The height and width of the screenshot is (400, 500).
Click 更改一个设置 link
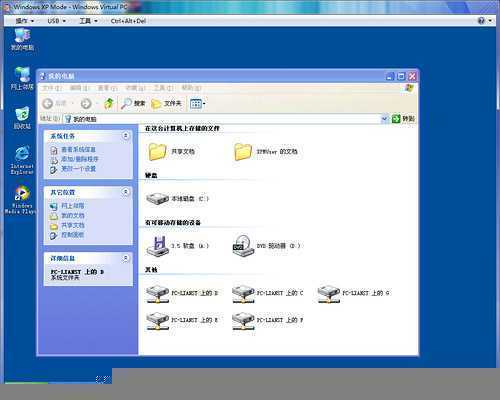pyautogui.click(x=78, y=169)
